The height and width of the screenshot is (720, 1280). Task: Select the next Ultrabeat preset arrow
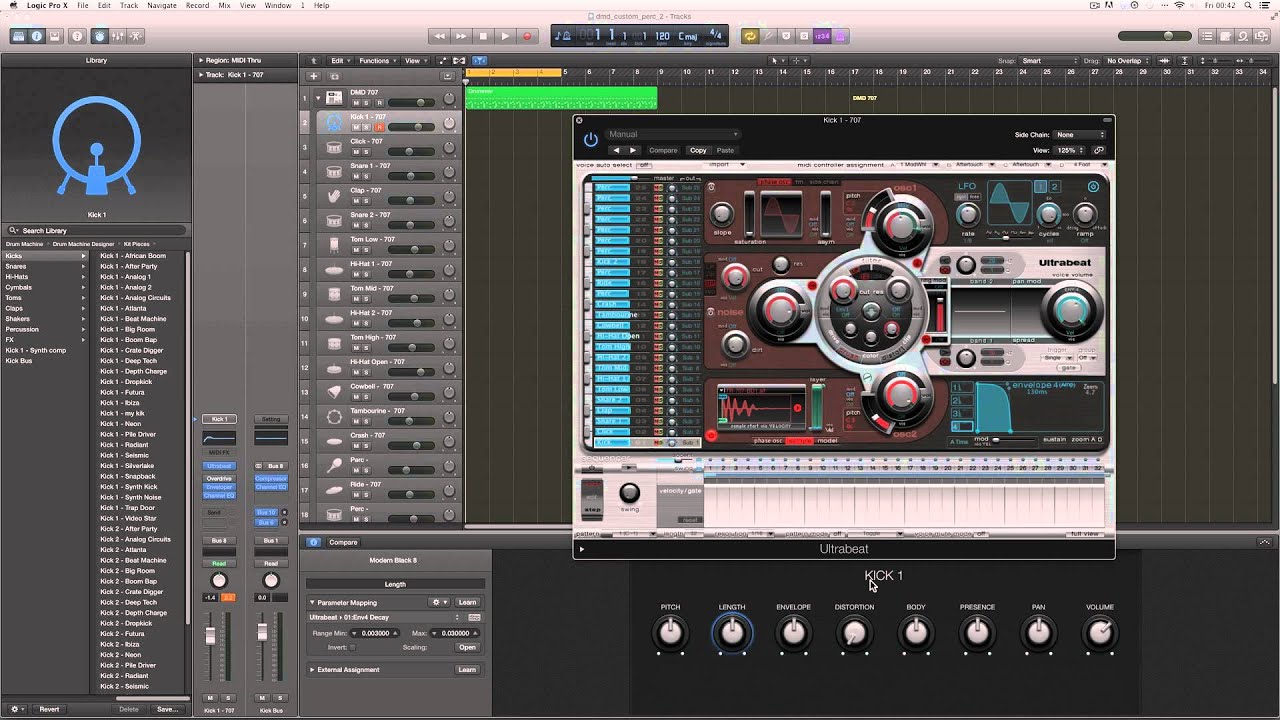[632, 150]
